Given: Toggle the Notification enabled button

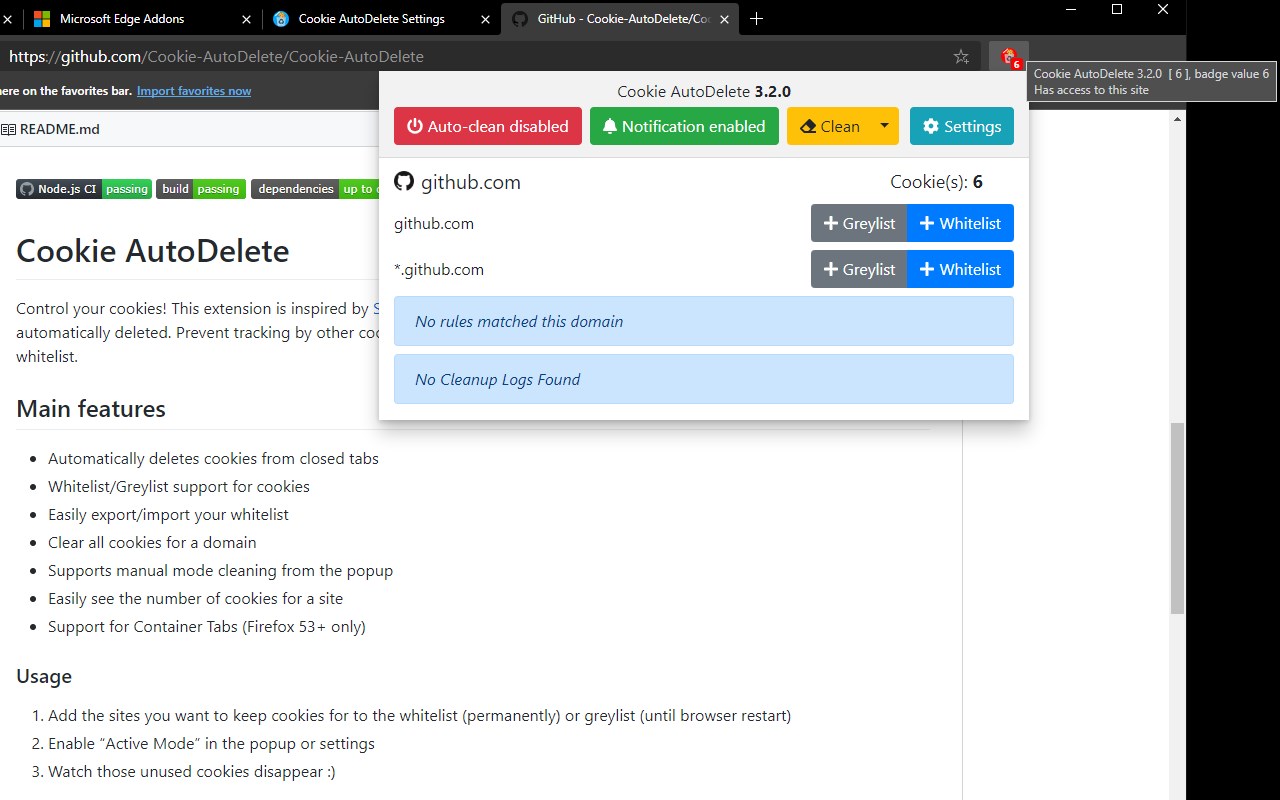Looking at the screenshot, I should pos(684,126).
